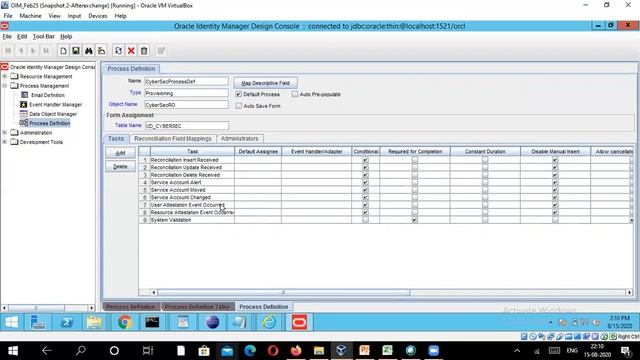Show hidden icons in host system tray
This screenshot has height=360, width=640.
pos(517,351)
